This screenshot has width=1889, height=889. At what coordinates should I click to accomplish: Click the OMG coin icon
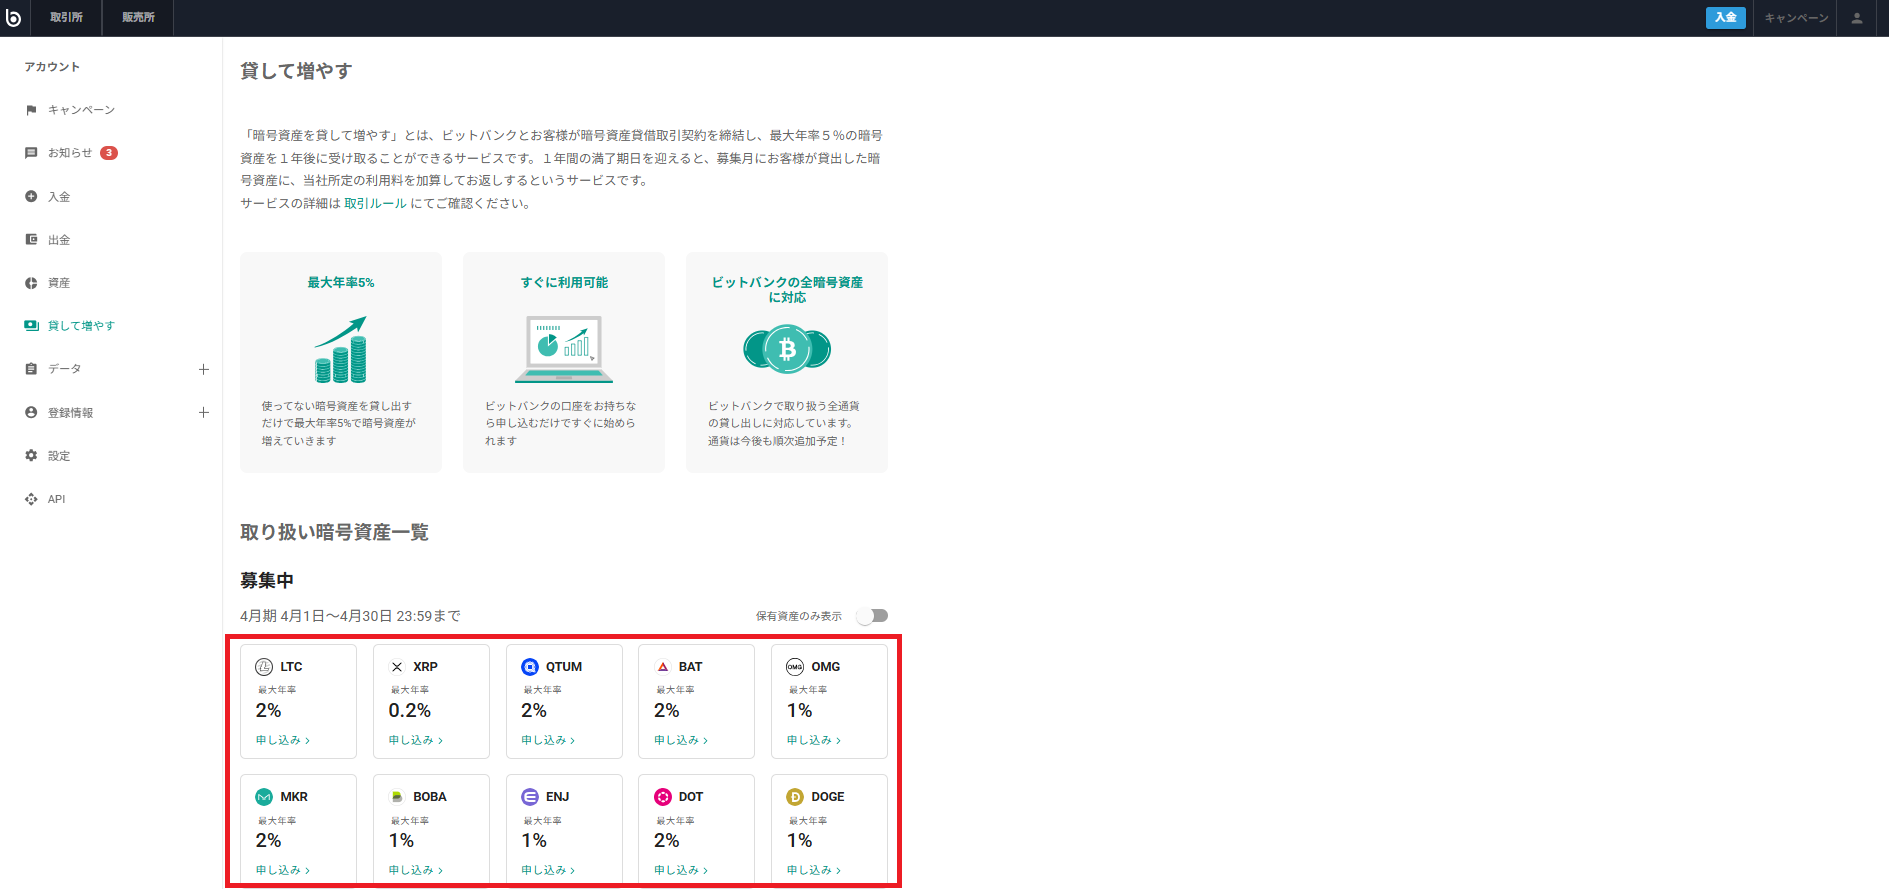pos(795,667)
